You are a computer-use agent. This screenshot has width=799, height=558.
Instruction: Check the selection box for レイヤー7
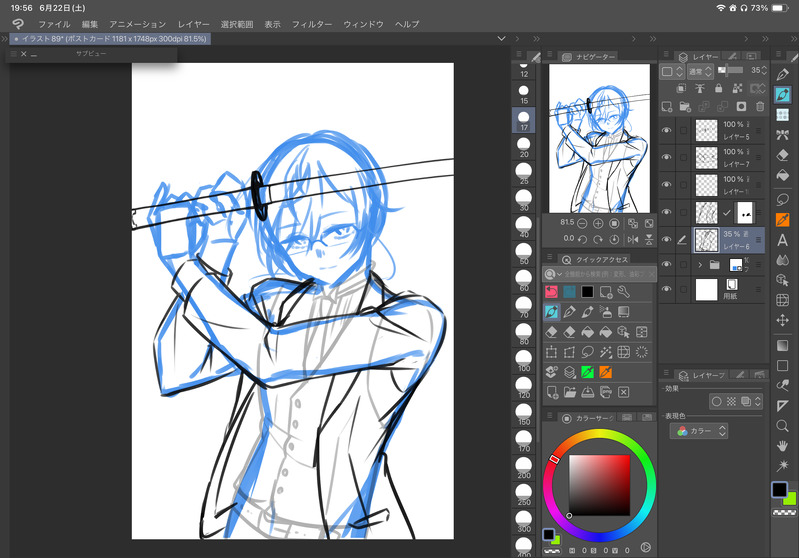[x=683, y=157]
